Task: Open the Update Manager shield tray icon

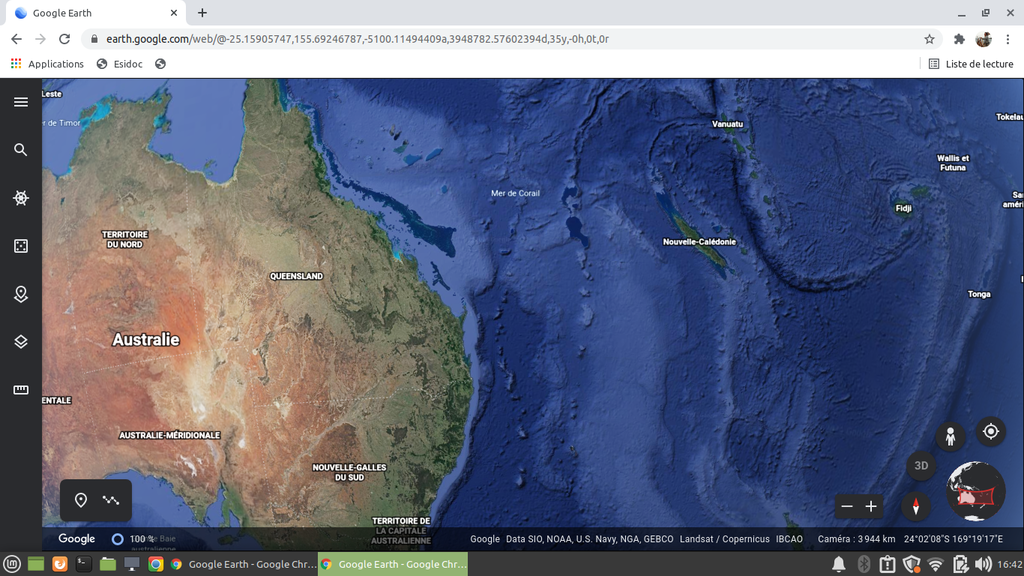Action: 912,564
